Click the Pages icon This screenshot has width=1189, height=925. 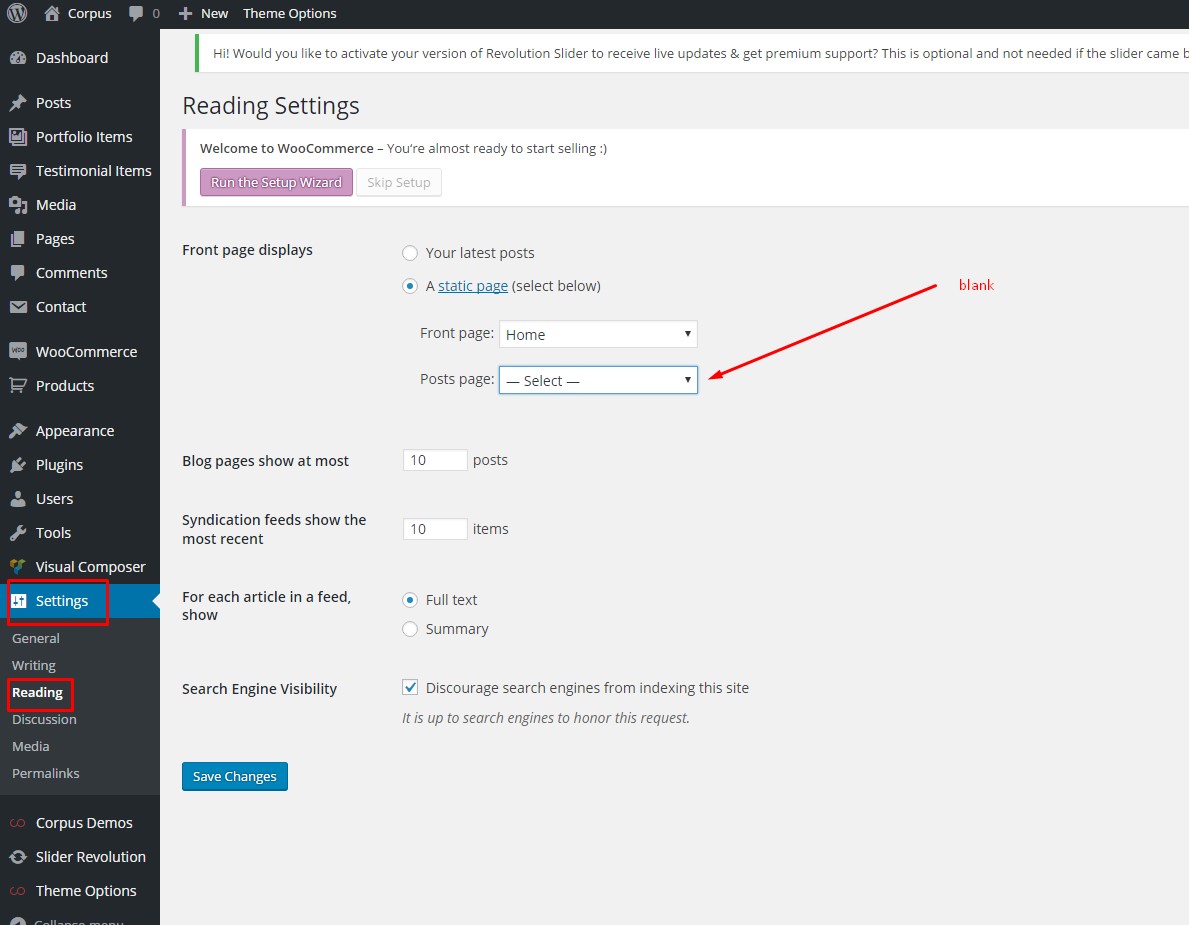click(18, 240)
